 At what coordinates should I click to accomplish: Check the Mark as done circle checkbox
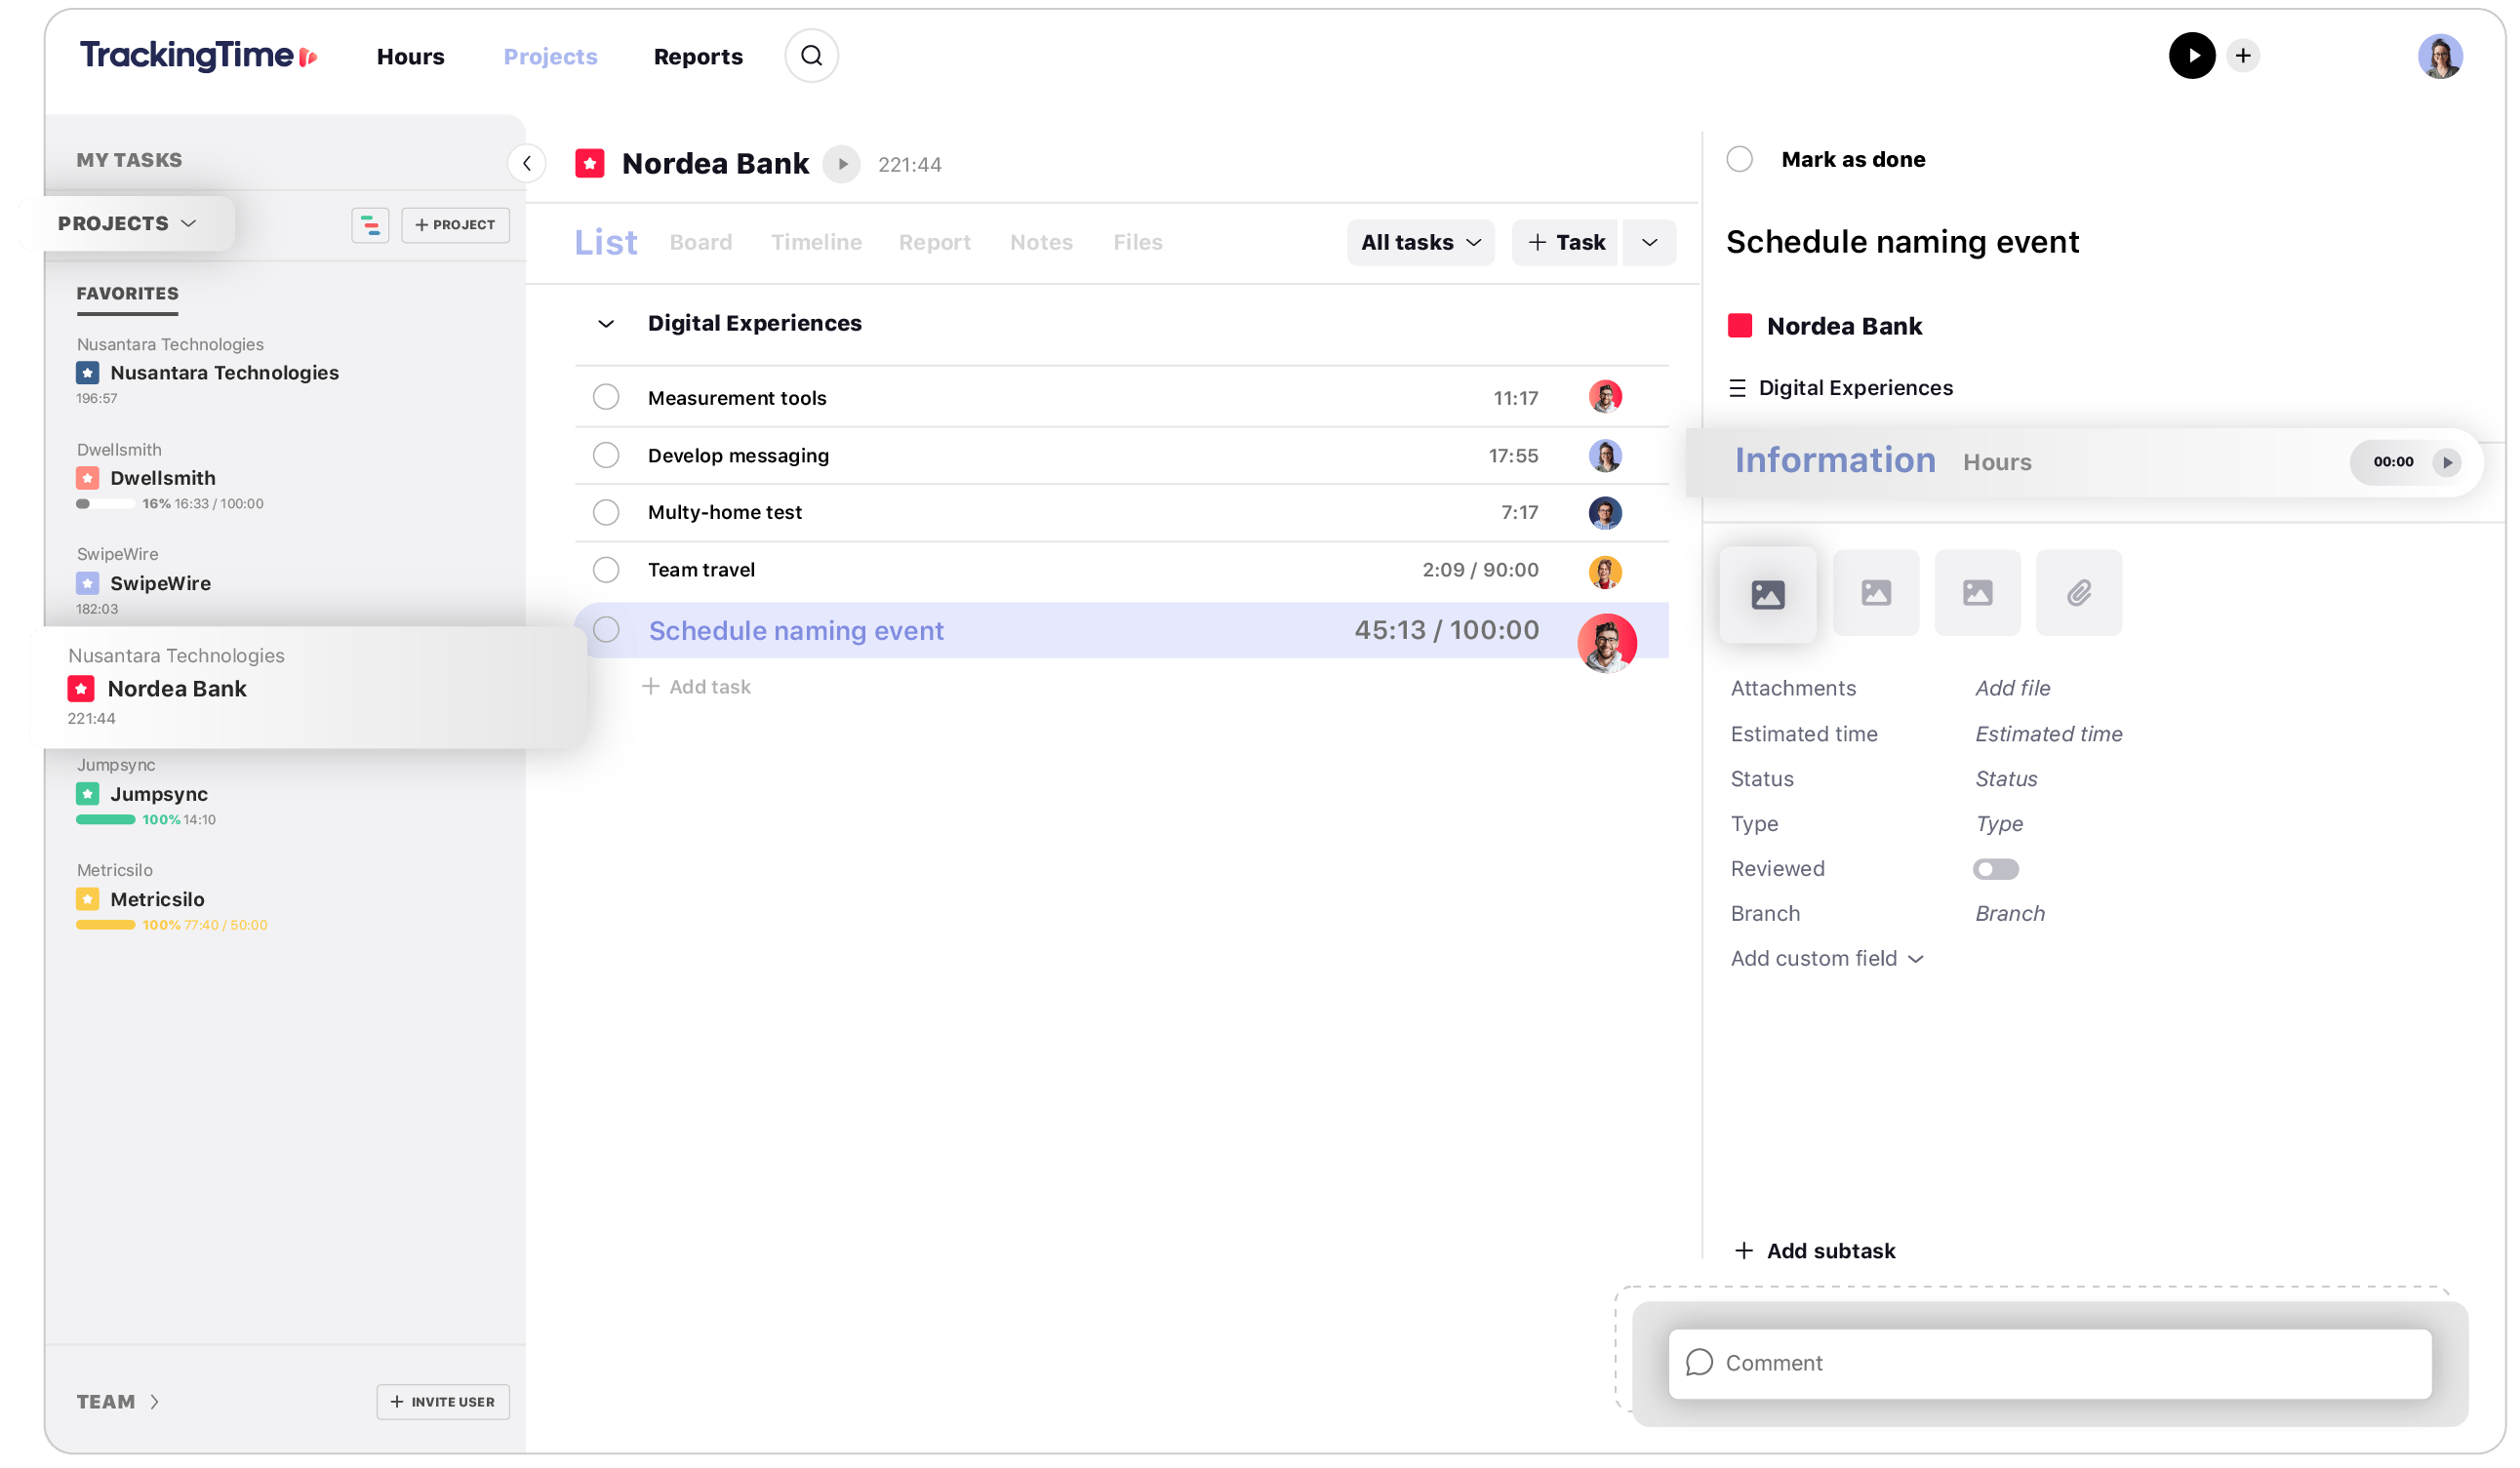1740,161
